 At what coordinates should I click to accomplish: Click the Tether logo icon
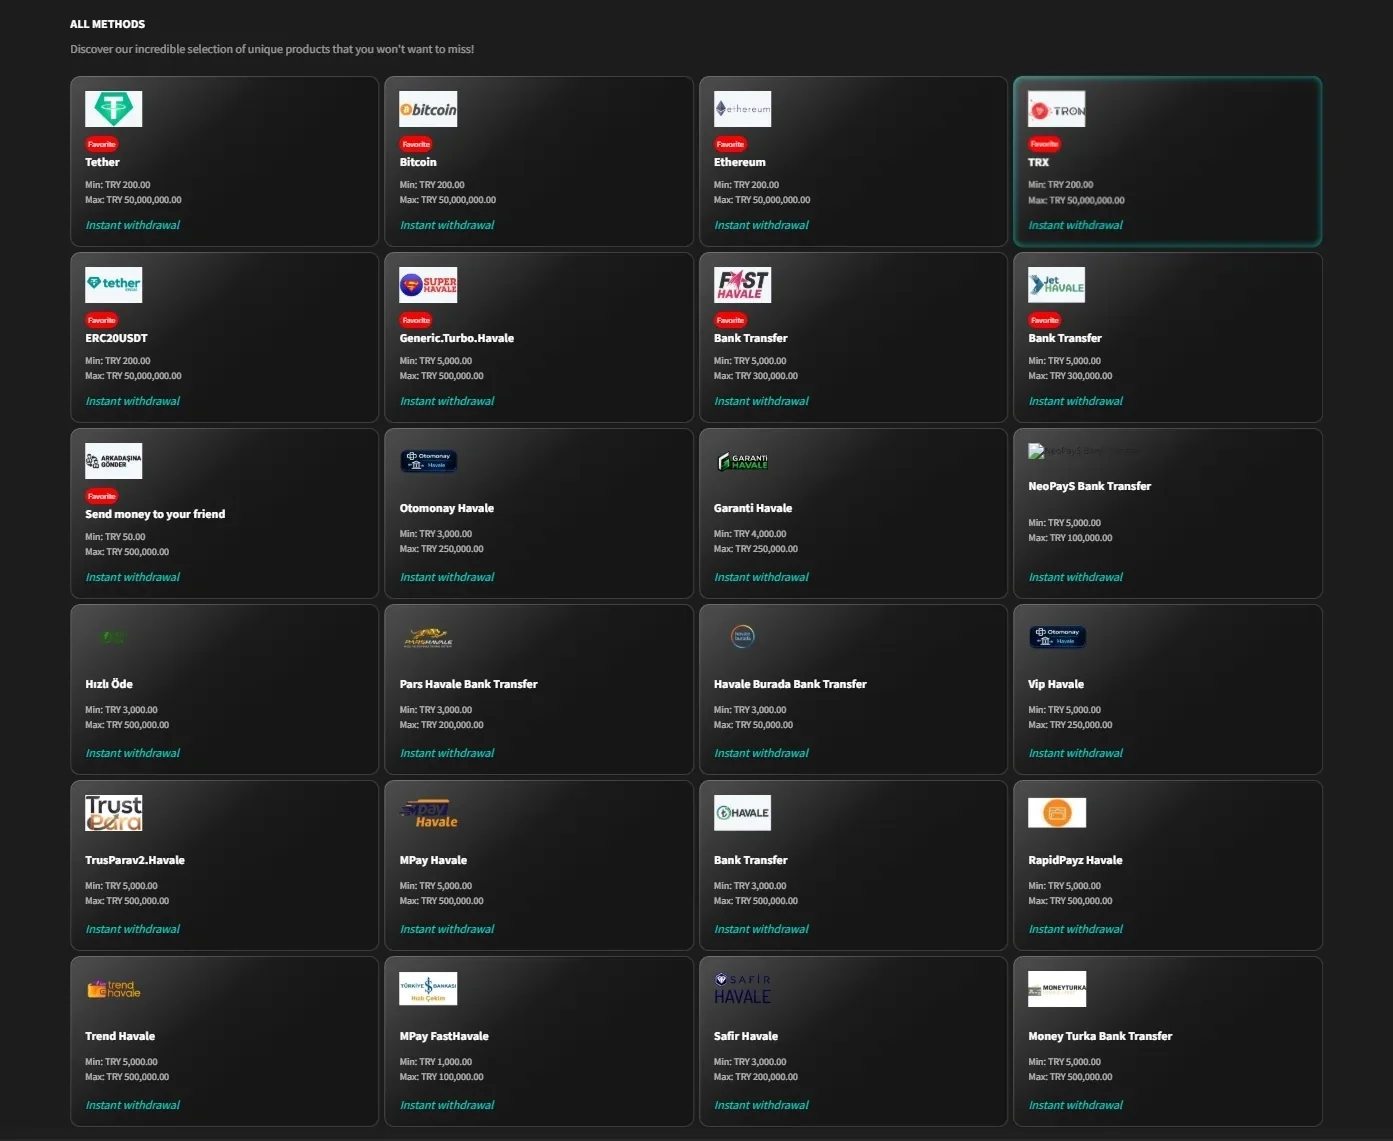[113, 109]
